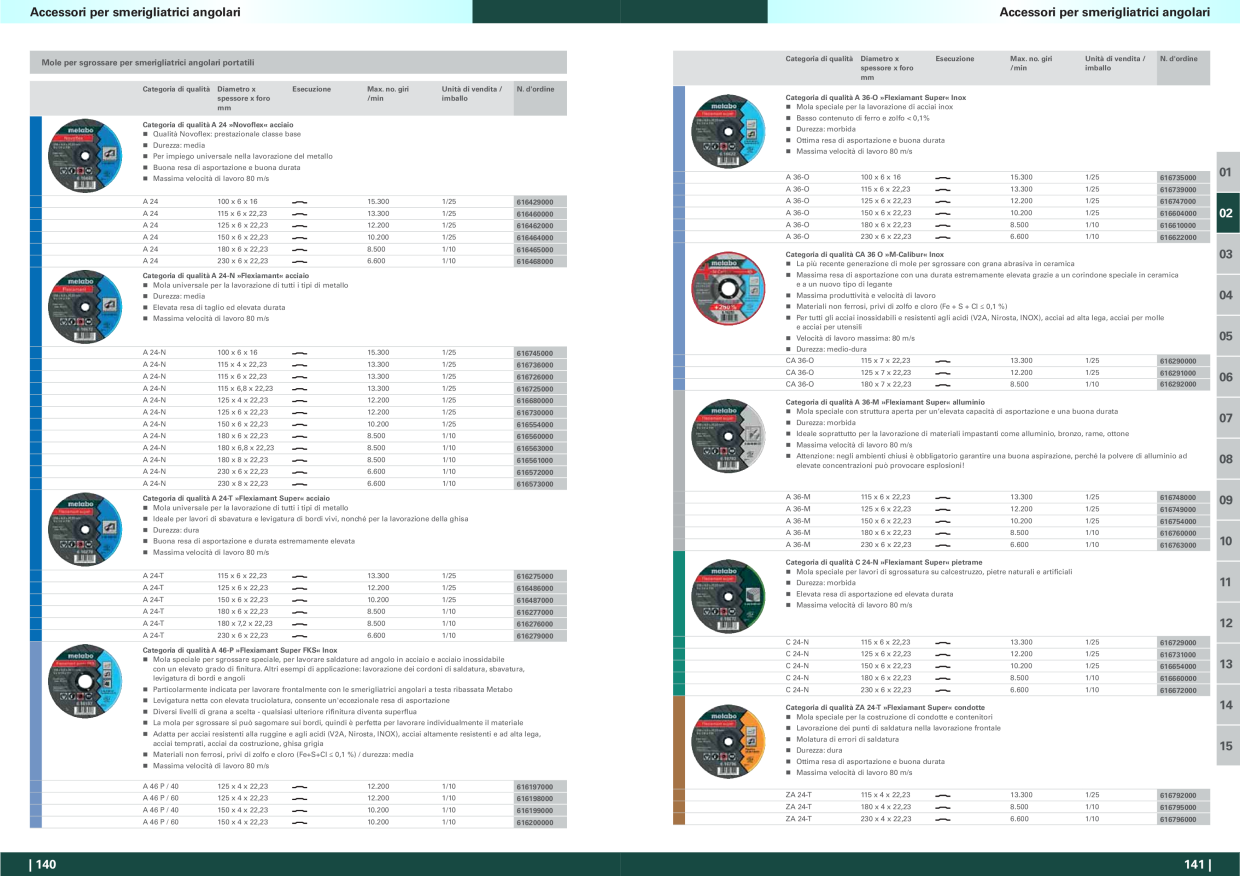Select order number 616462000
This screenshot has width=1240, height=876.
coord(534,226)
